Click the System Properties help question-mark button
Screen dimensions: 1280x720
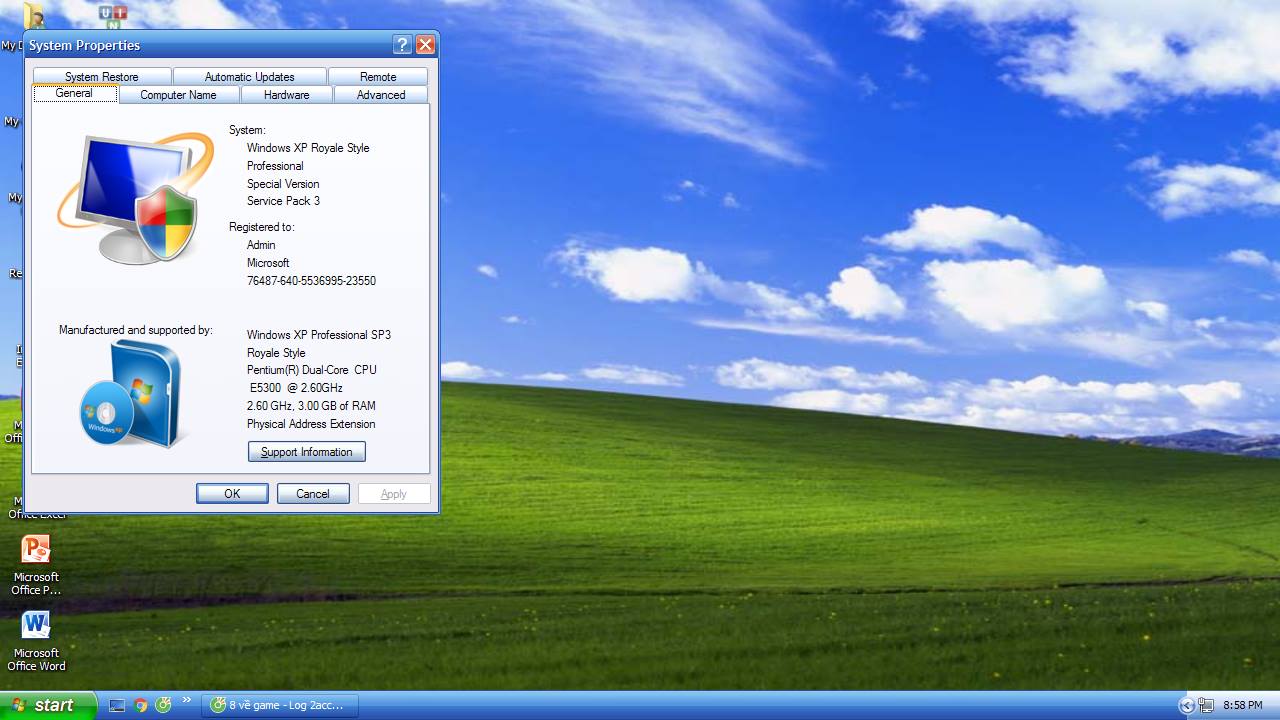point(402,45)
